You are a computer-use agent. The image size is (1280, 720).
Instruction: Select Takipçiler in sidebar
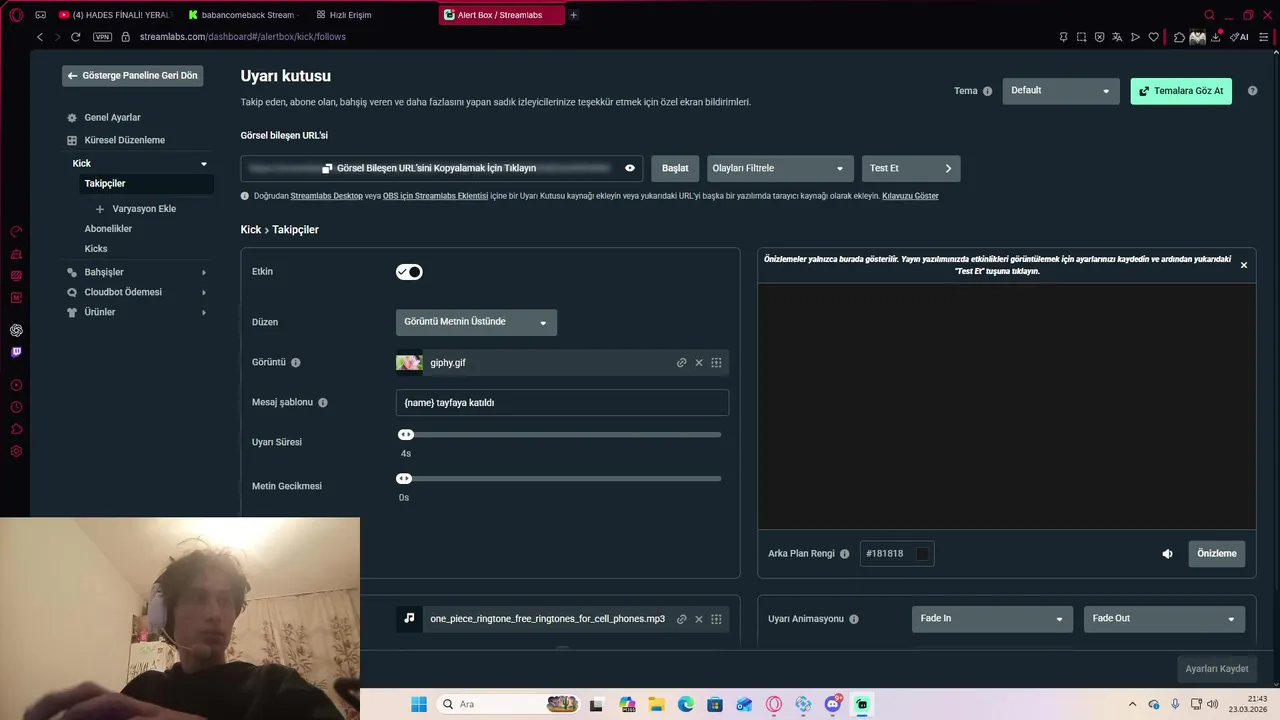point(147,184)
